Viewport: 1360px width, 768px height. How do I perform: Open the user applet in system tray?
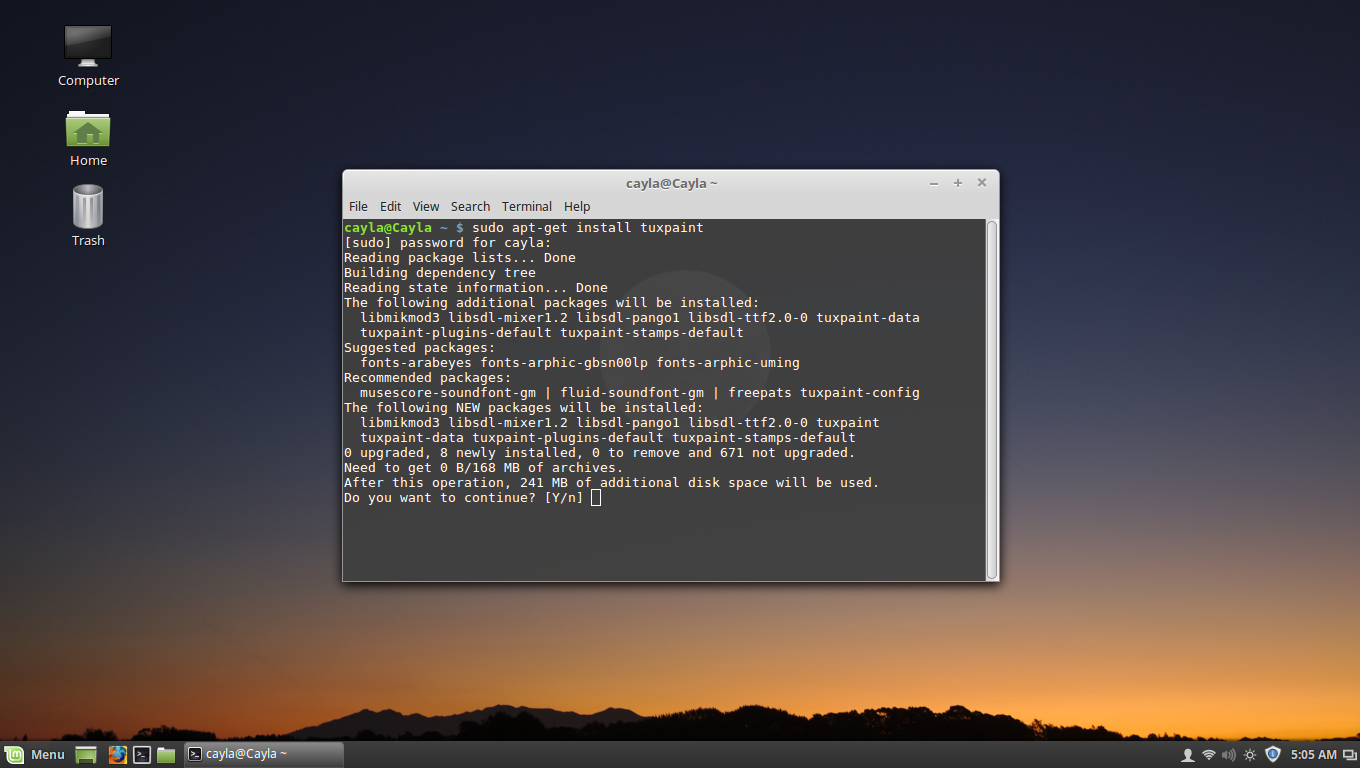coord(1187,754)
